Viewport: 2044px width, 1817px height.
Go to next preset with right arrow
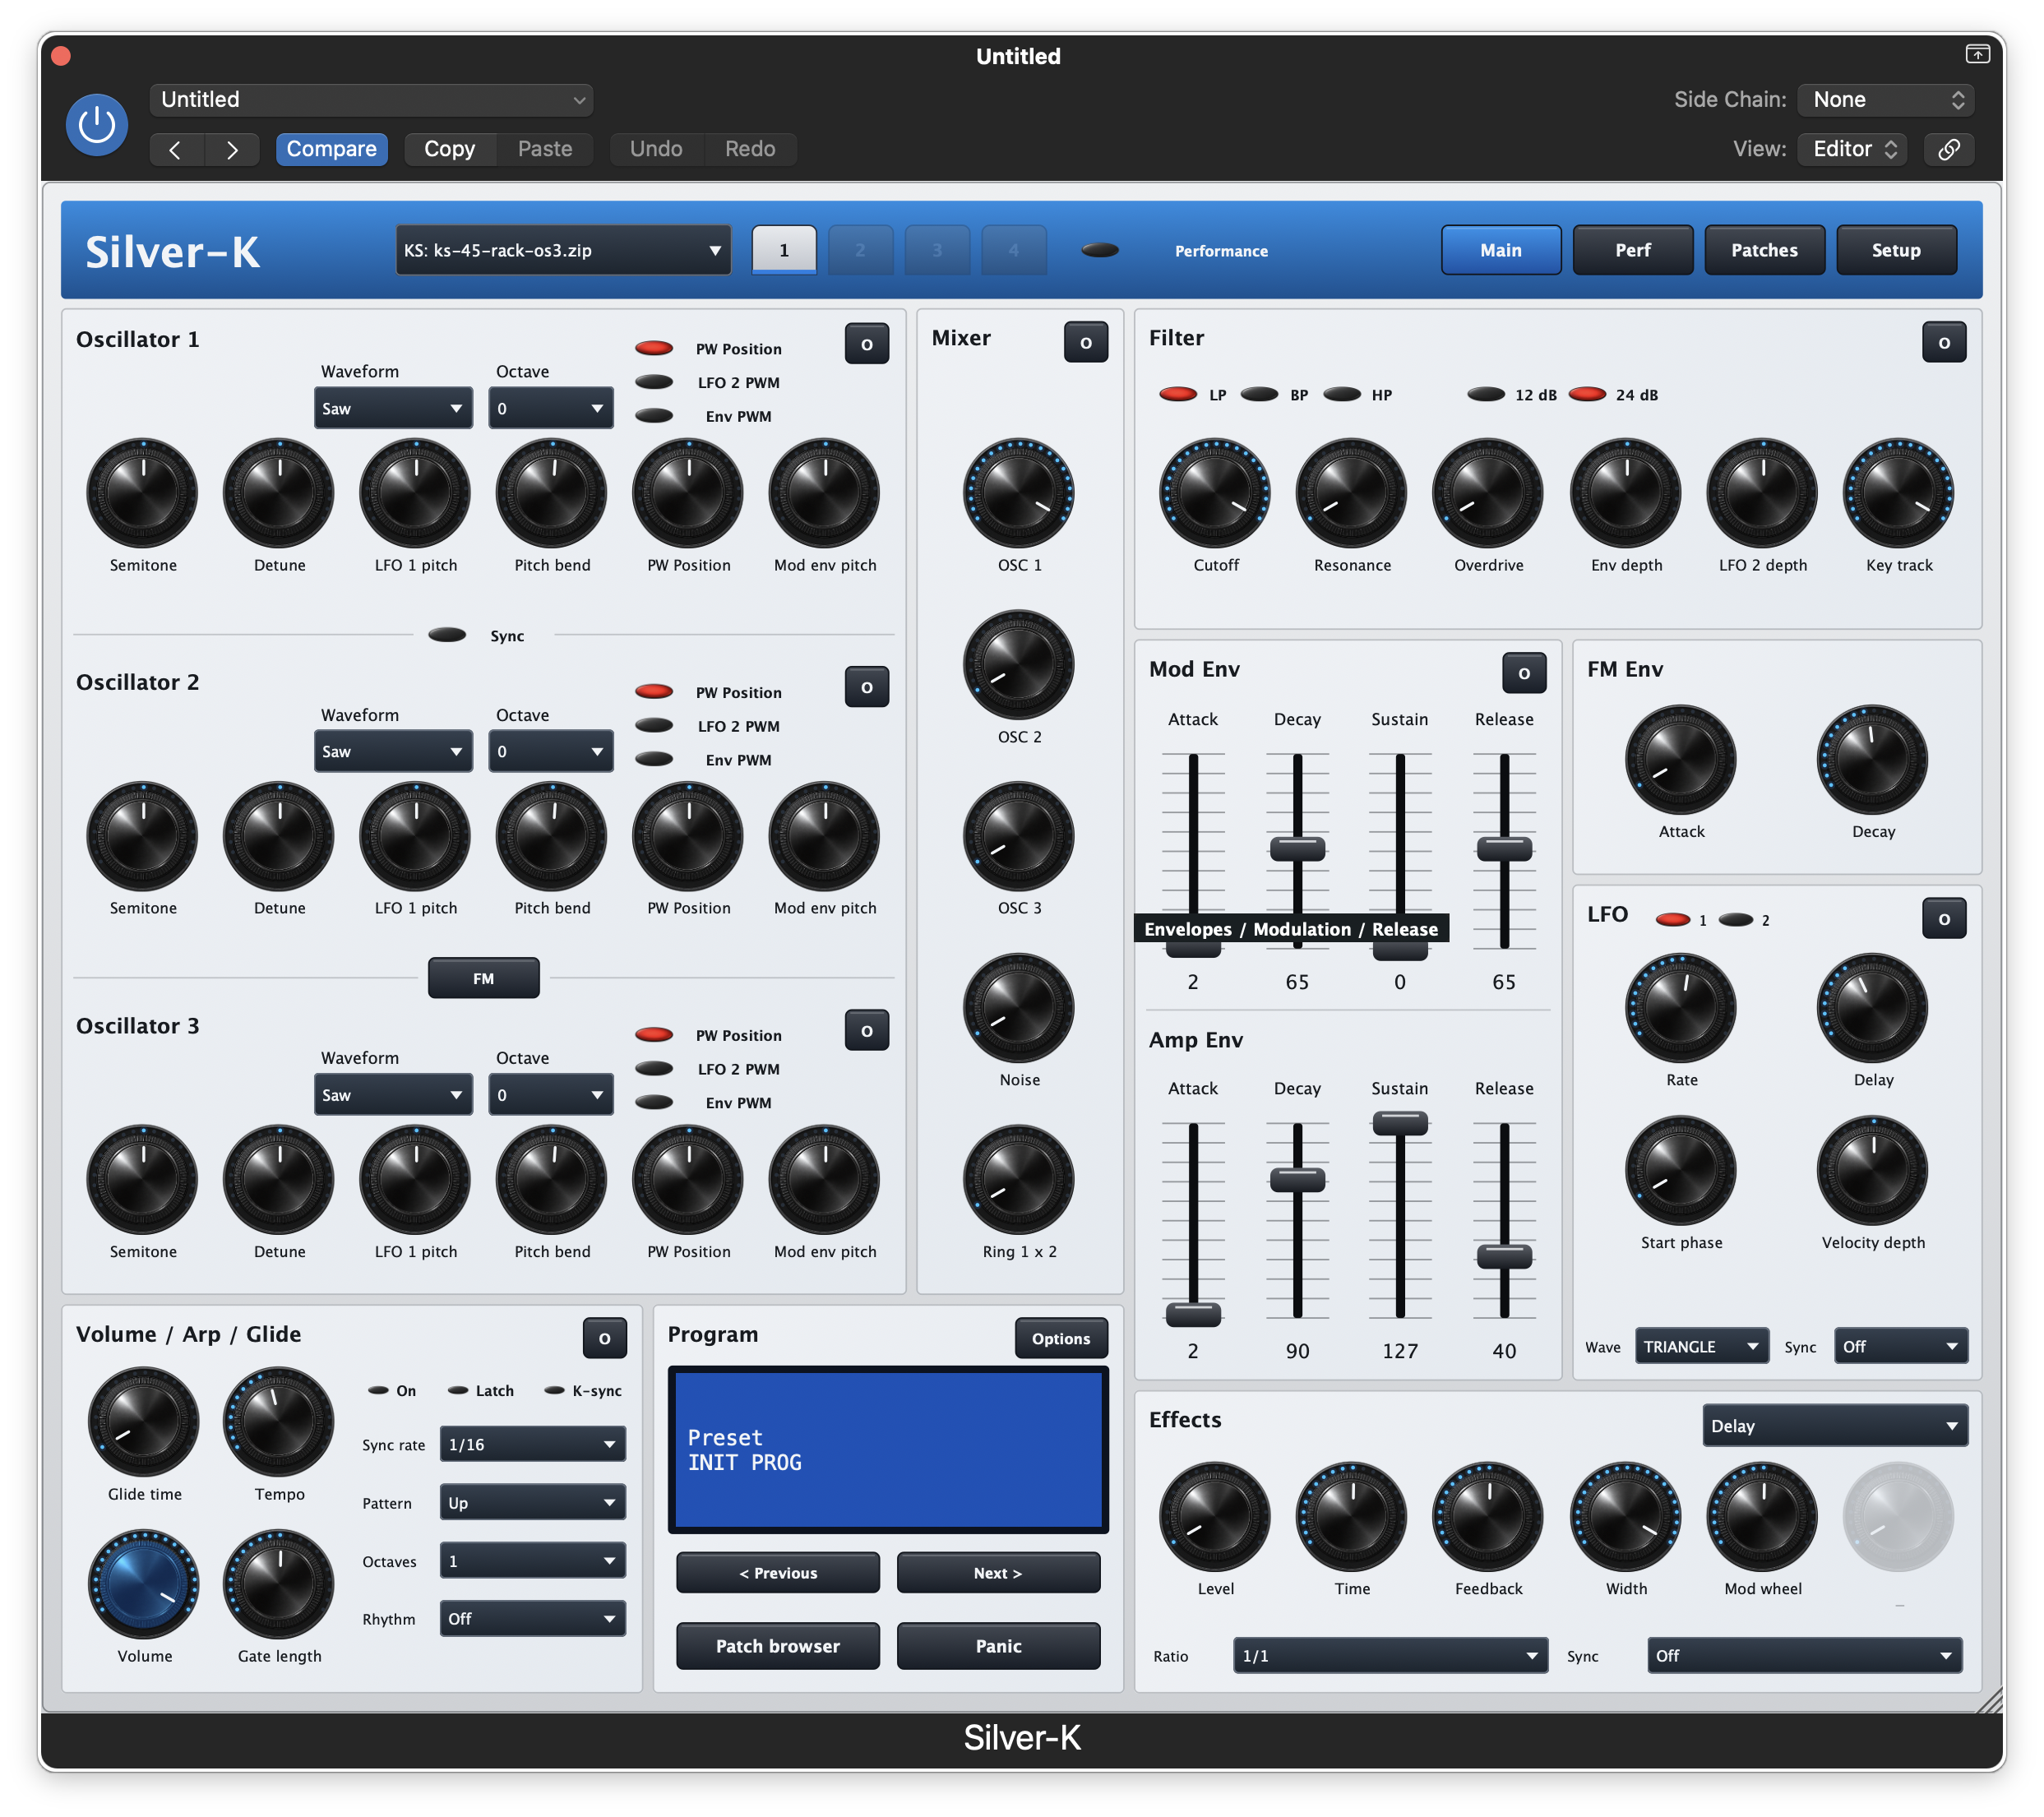(x=232, y=149)
